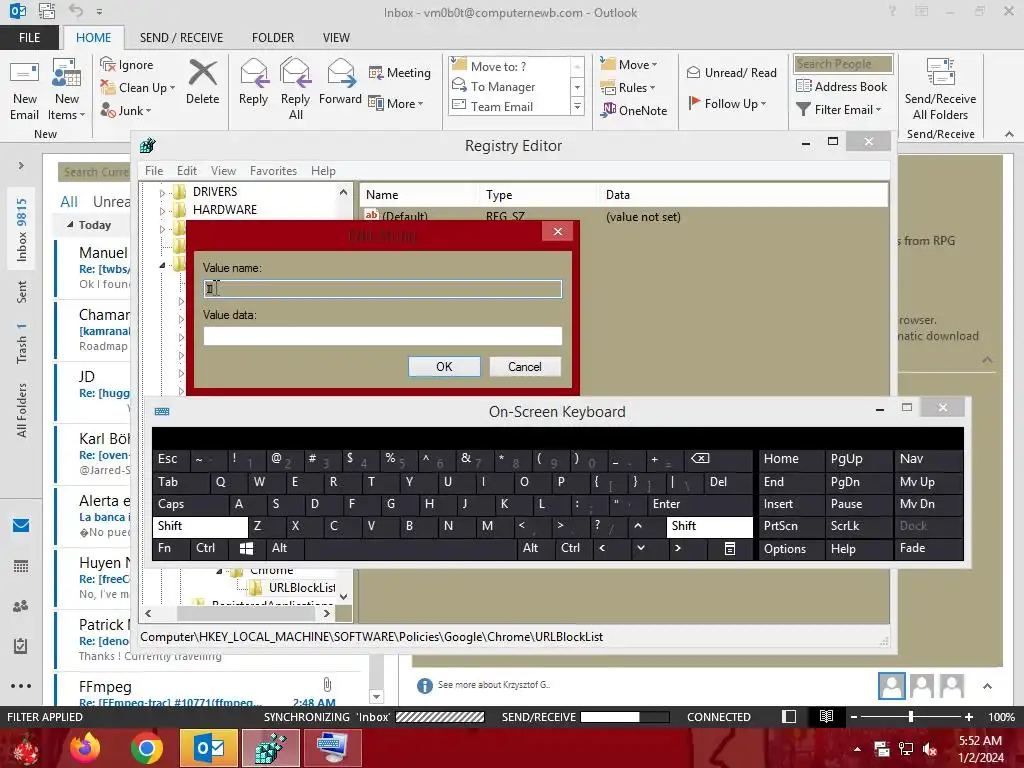Viewport: 1024px width, 768px height.
Task: Toggle the left Ctrl key on keyboard
Action: point(209,549)
